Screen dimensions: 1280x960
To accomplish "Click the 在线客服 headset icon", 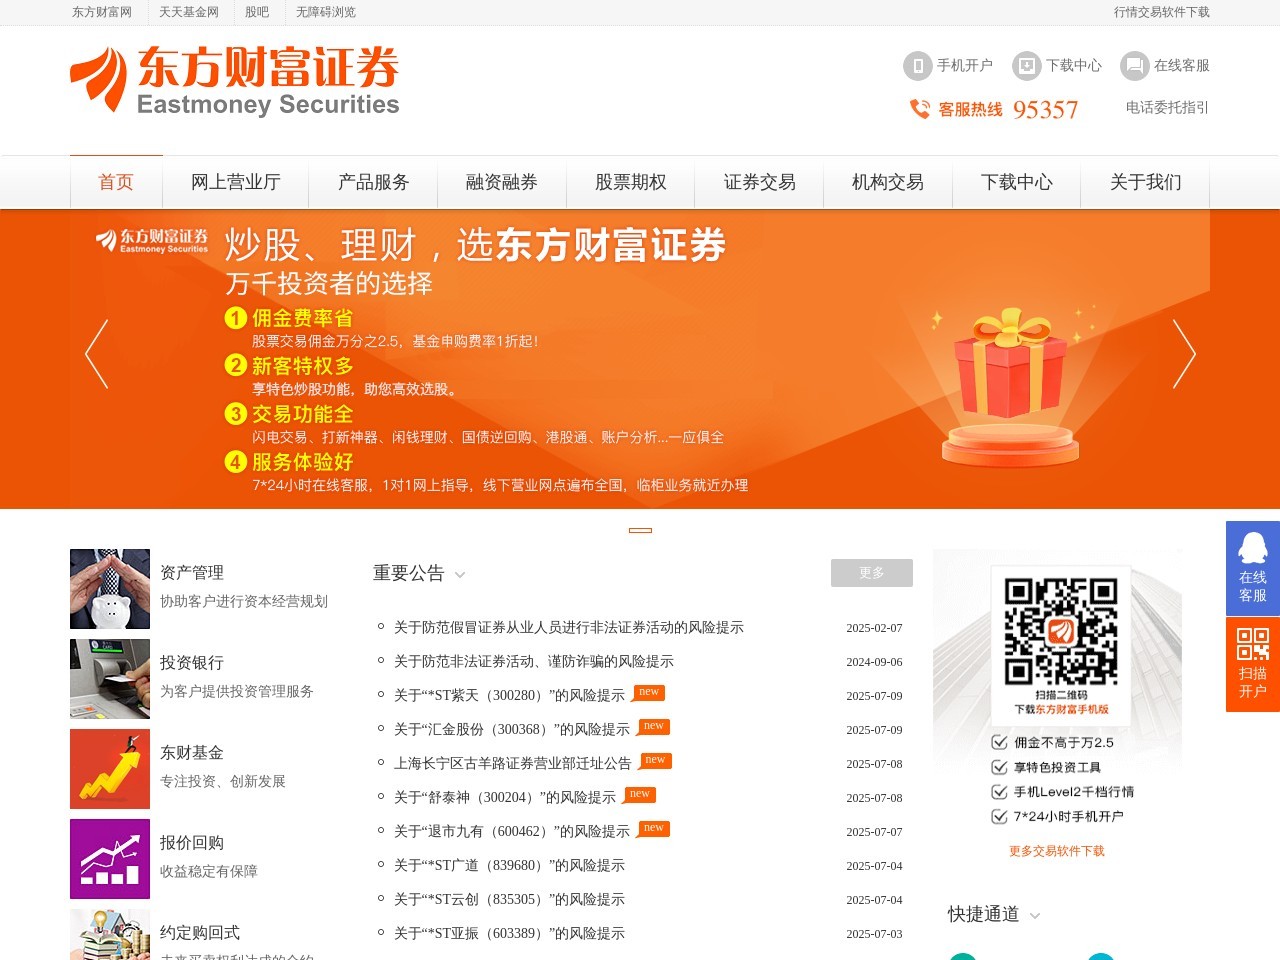I will pos(1134,65).
